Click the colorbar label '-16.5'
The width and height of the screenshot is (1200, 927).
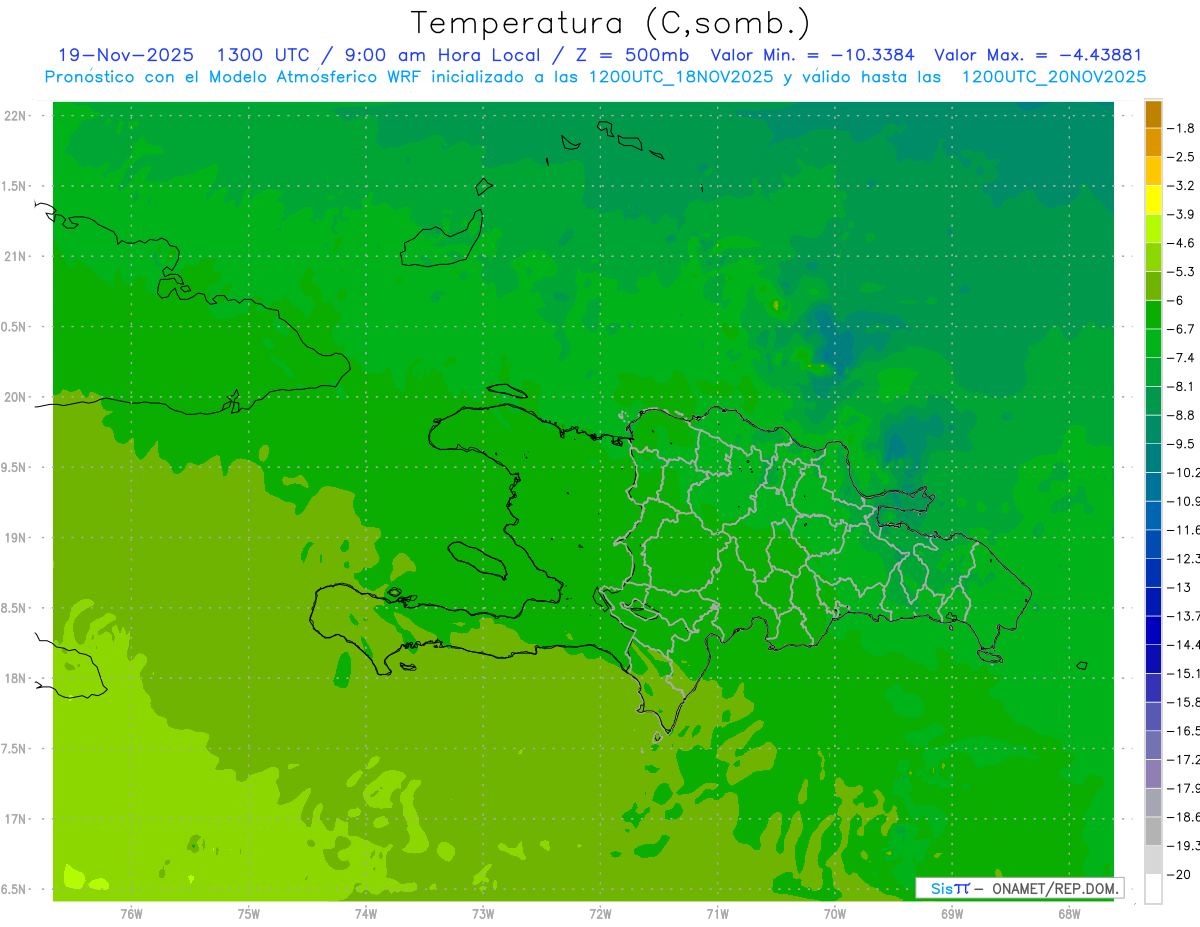tap(1183, 731)
